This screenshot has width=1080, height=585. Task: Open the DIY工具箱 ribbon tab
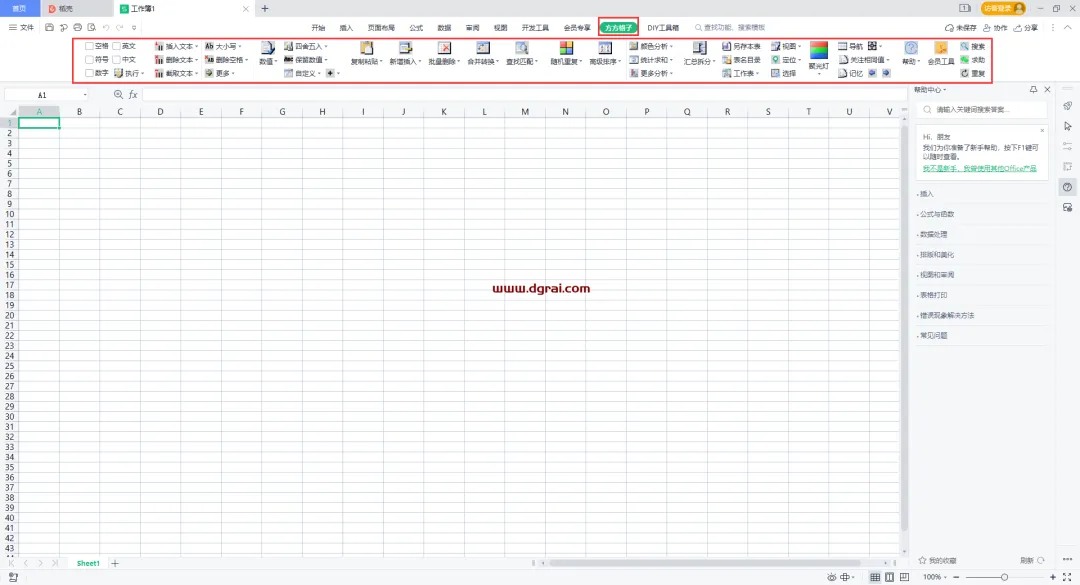point(663,28)
